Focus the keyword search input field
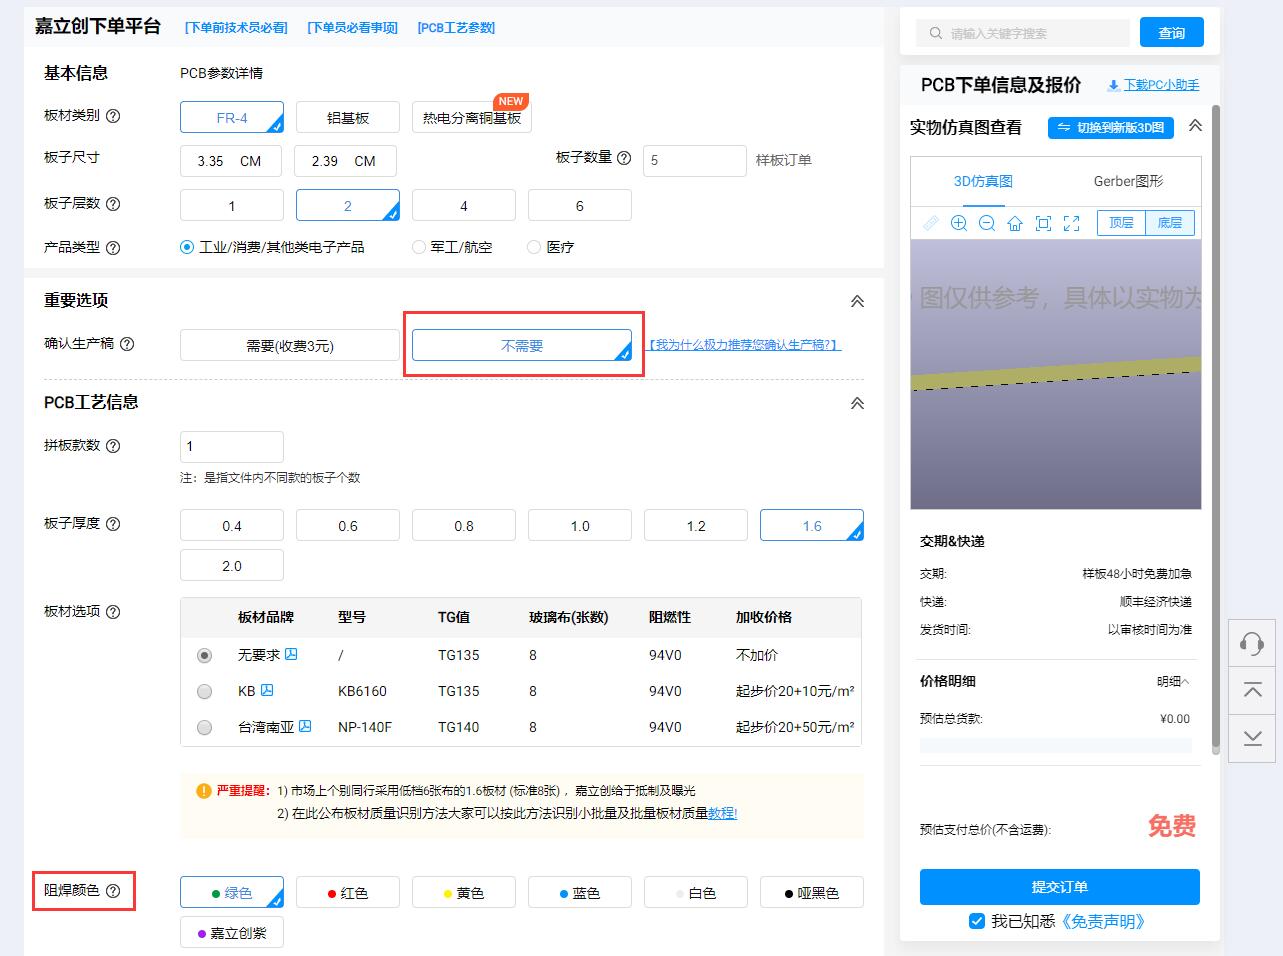This screenshot has width=1283, height=956. pos(1023,33)
